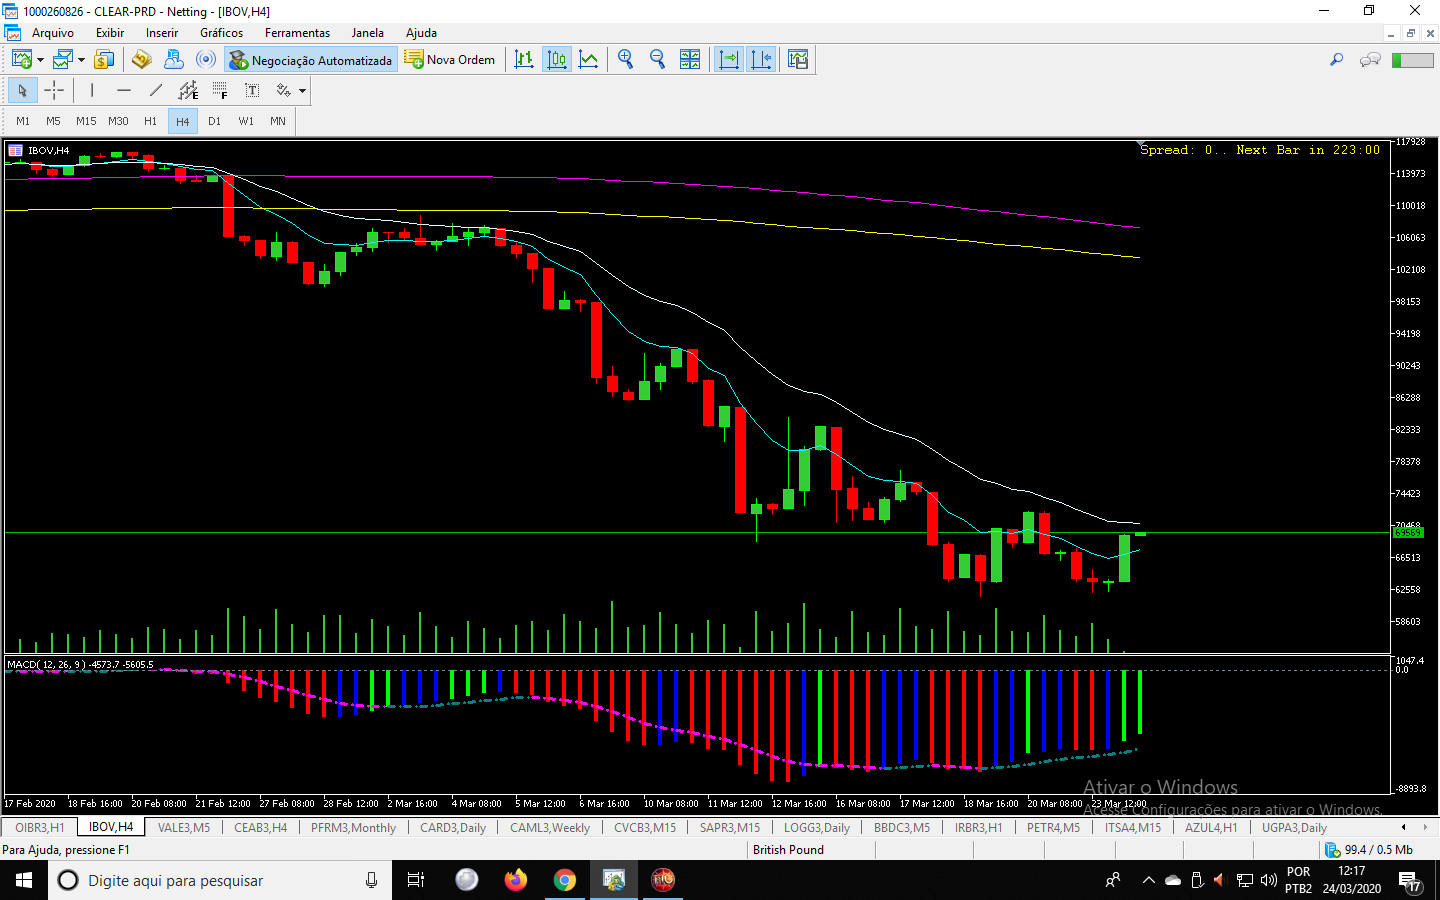
Task: Open the Ferramentas menu
Action: (297, 33)
